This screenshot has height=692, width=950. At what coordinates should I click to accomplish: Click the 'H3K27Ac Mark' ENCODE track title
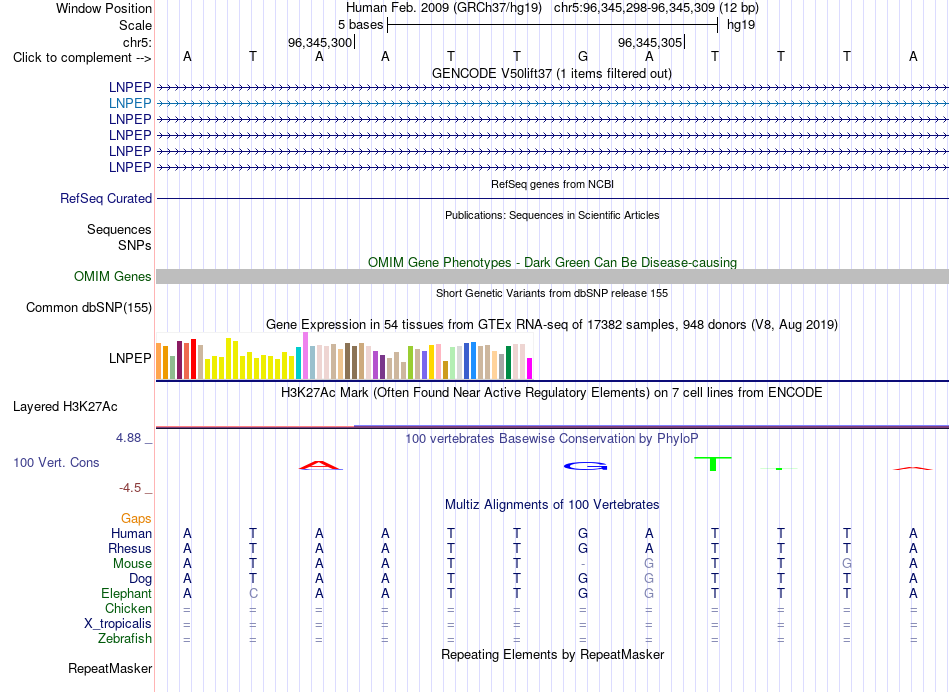pos(552,393)
